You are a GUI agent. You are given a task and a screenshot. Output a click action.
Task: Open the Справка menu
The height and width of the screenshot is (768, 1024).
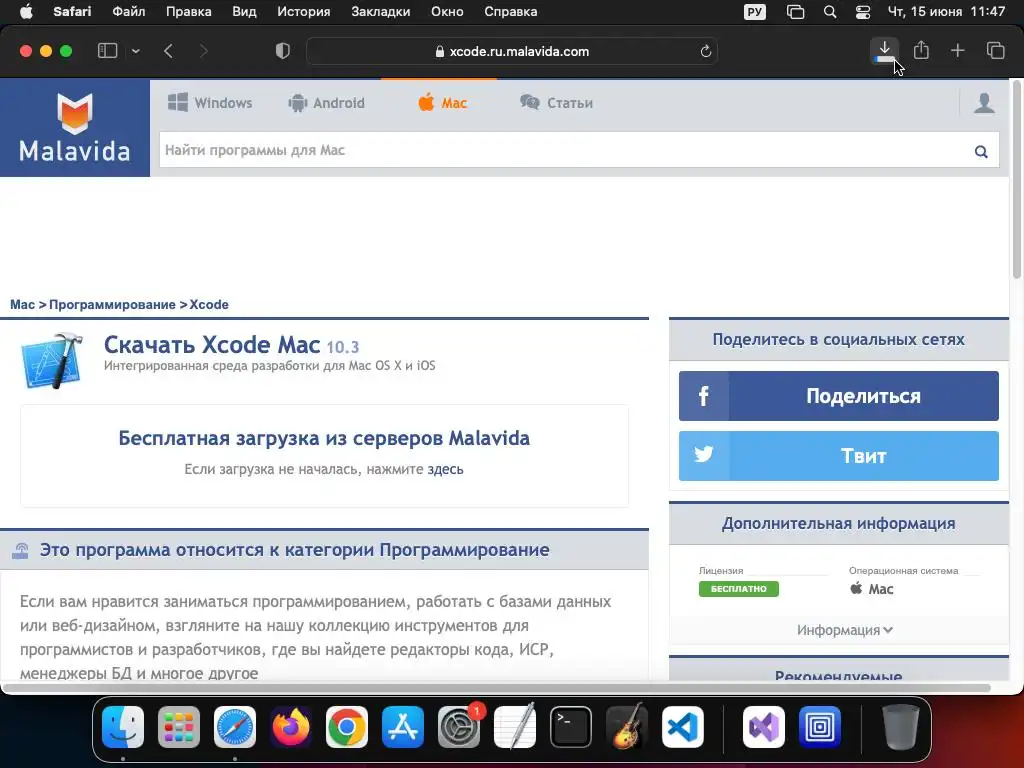click(511, 12)
